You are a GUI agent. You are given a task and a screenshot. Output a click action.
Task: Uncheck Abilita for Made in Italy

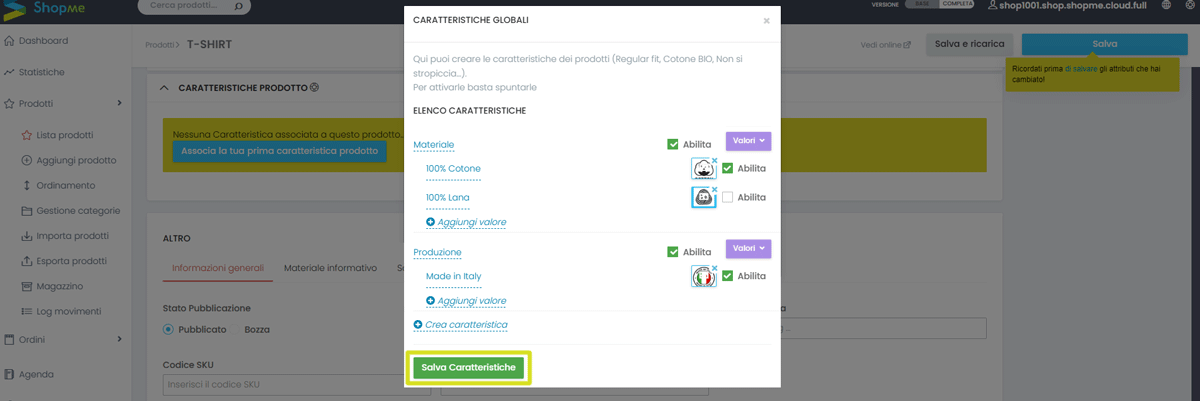pyautogui.click(x=728, y=276)
